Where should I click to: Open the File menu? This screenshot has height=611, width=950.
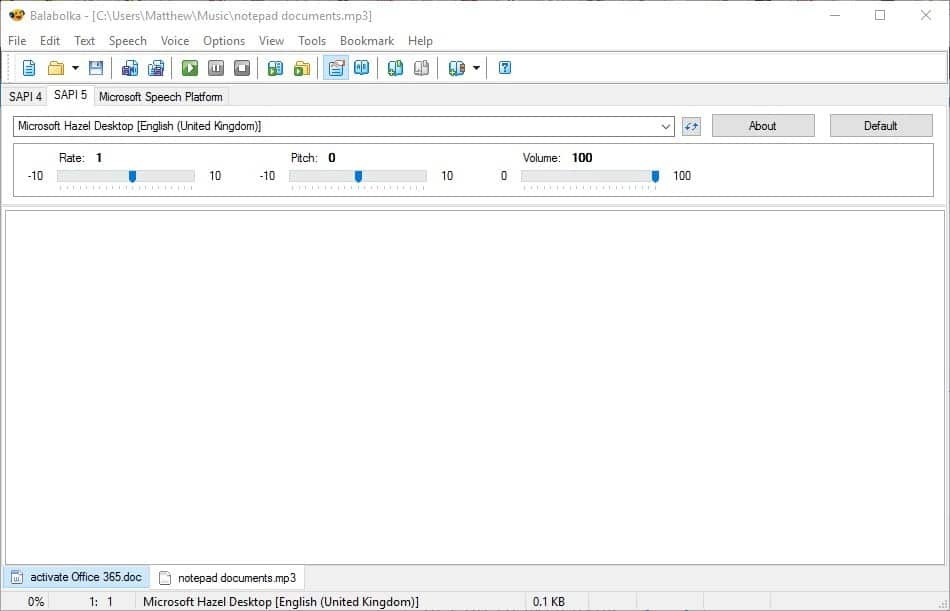[x=17, y=41]
